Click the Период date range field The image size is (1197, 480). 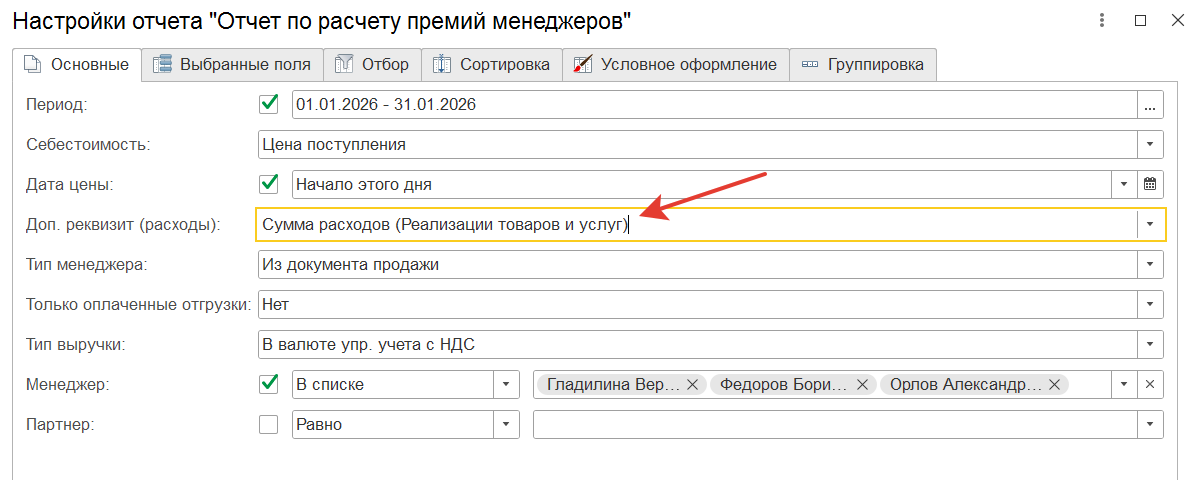(715, 105)
